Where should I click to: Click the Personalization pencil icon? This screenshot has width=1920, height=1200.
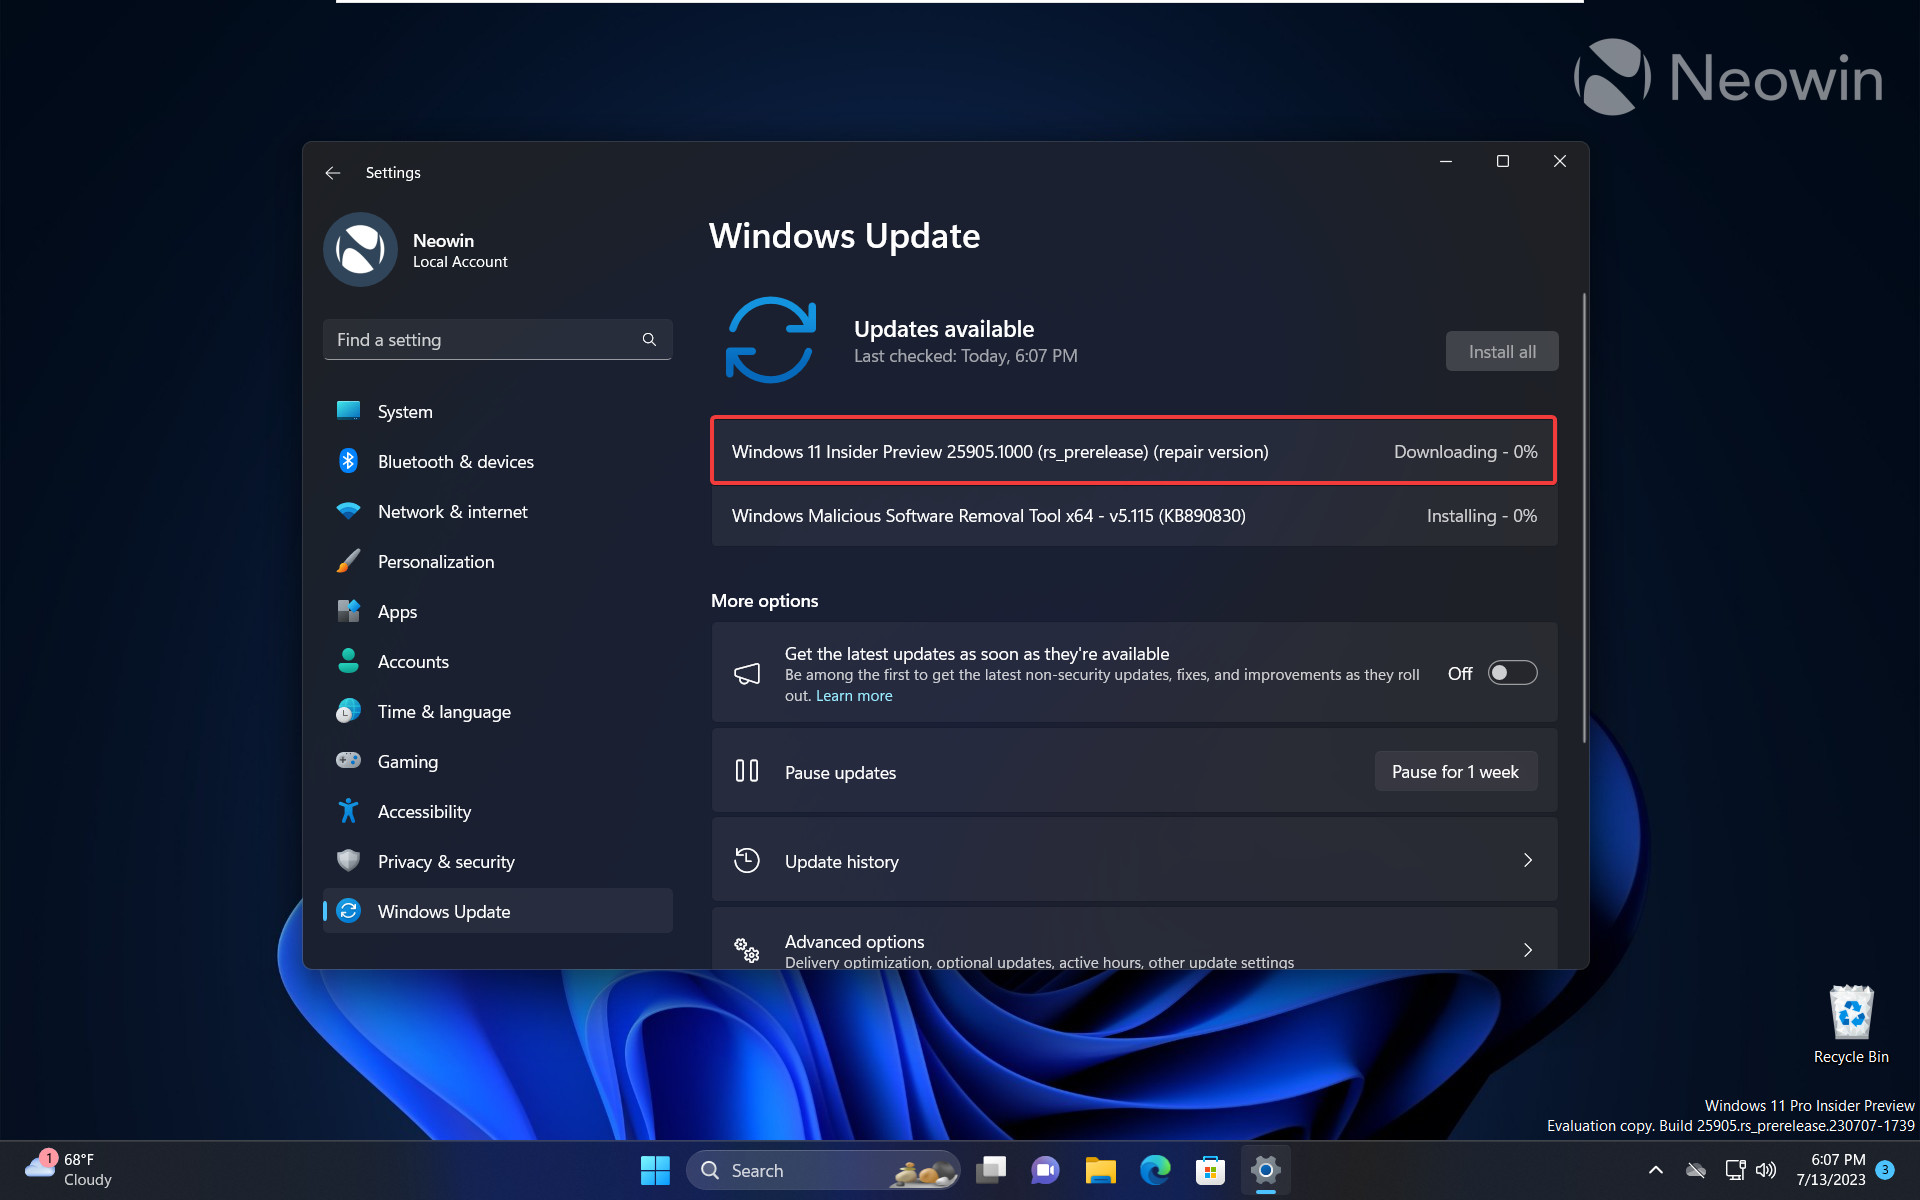pyautogui.click(x=350, y=561)
